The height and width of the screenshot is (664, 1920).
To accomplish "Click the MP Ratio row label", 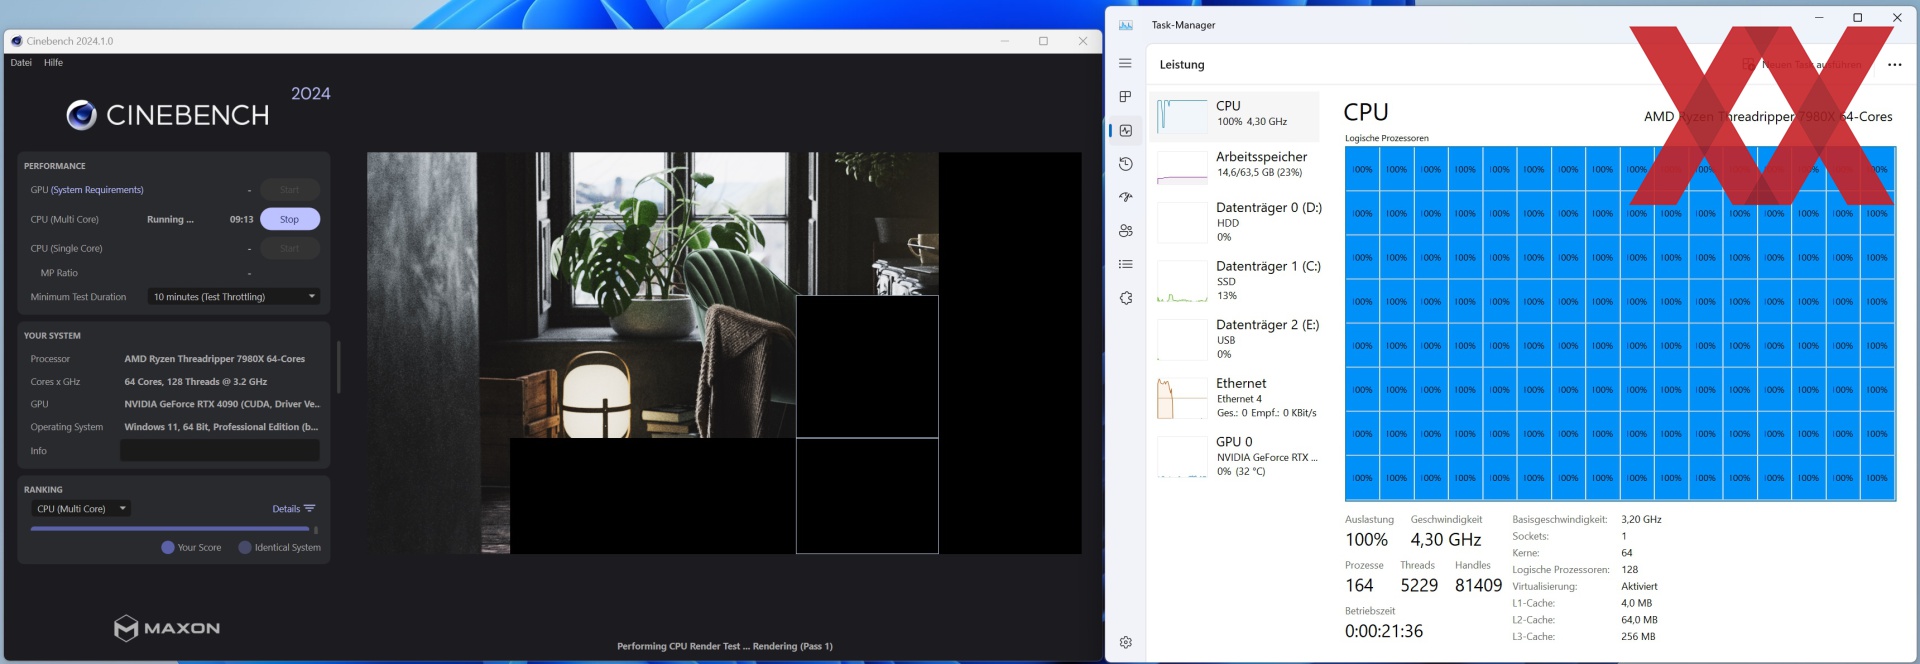I will [x=59, y=273].
